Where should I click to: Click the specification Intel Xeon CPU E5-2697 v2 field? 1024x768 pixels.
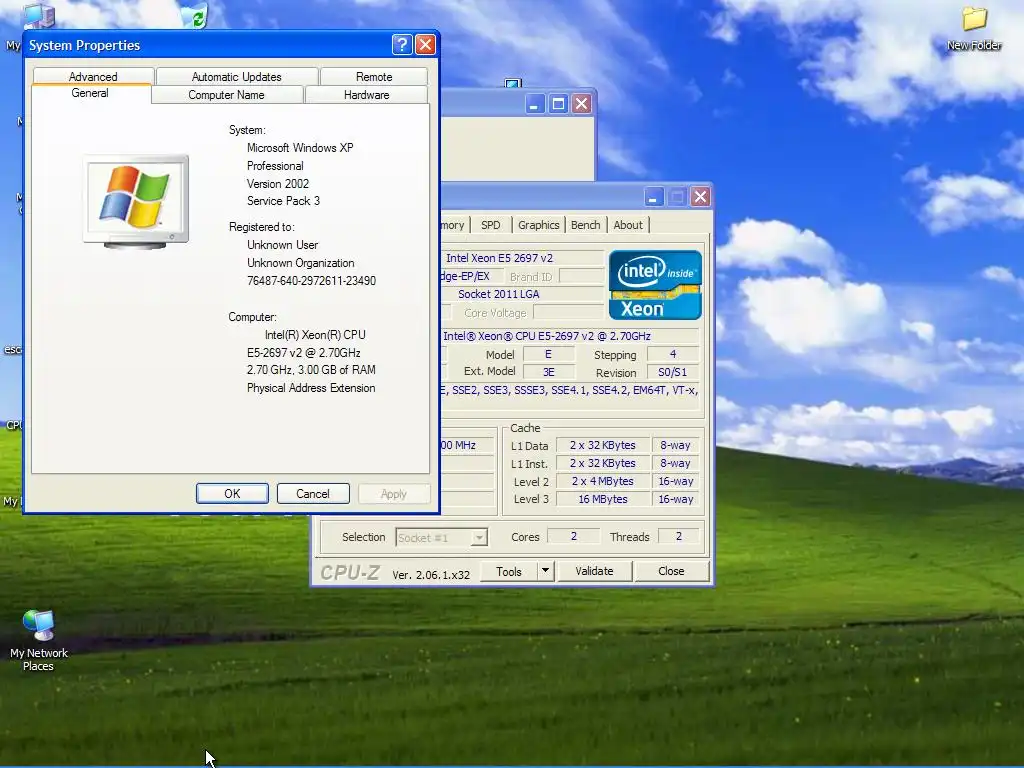pos(570,336)
